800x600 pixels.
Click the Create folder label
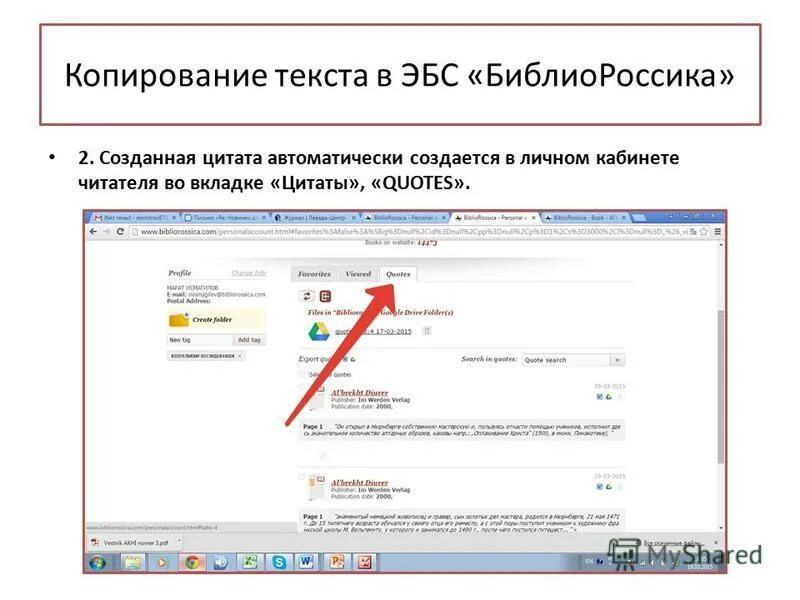[212, 319]
